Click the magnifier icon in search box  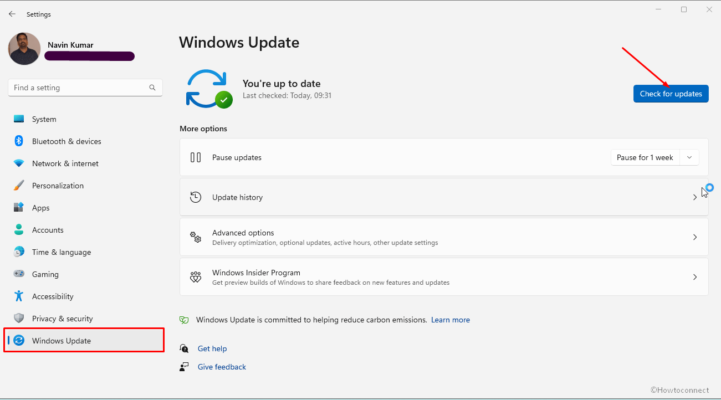[x=152, y=87]
